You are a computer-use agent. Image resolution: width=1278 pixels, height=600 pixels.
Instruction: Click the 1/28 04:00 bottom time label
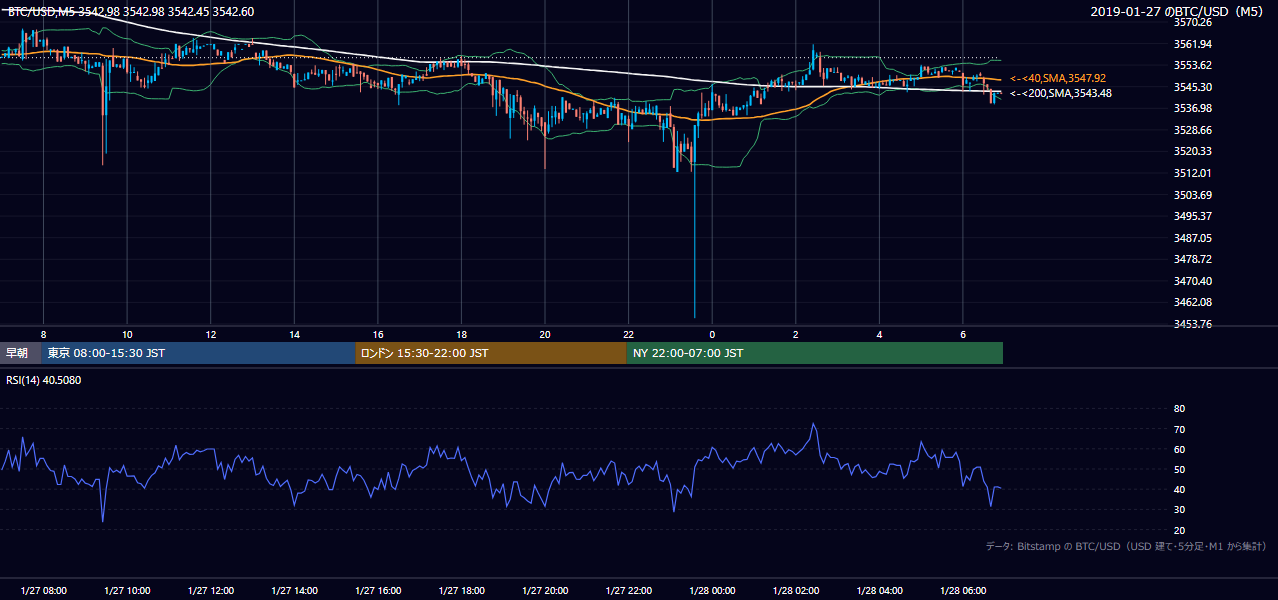point(880,590)
